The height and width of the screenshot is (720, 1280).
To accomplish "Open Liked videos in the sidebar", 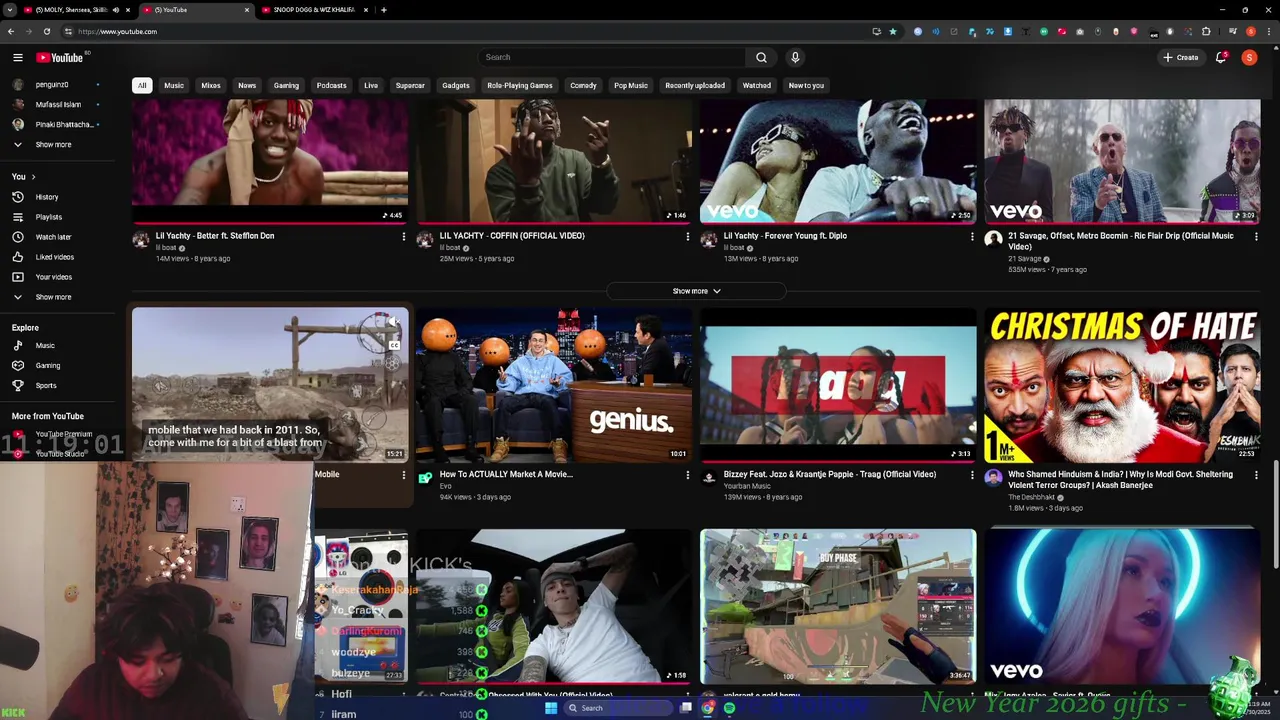I will 54,257.
